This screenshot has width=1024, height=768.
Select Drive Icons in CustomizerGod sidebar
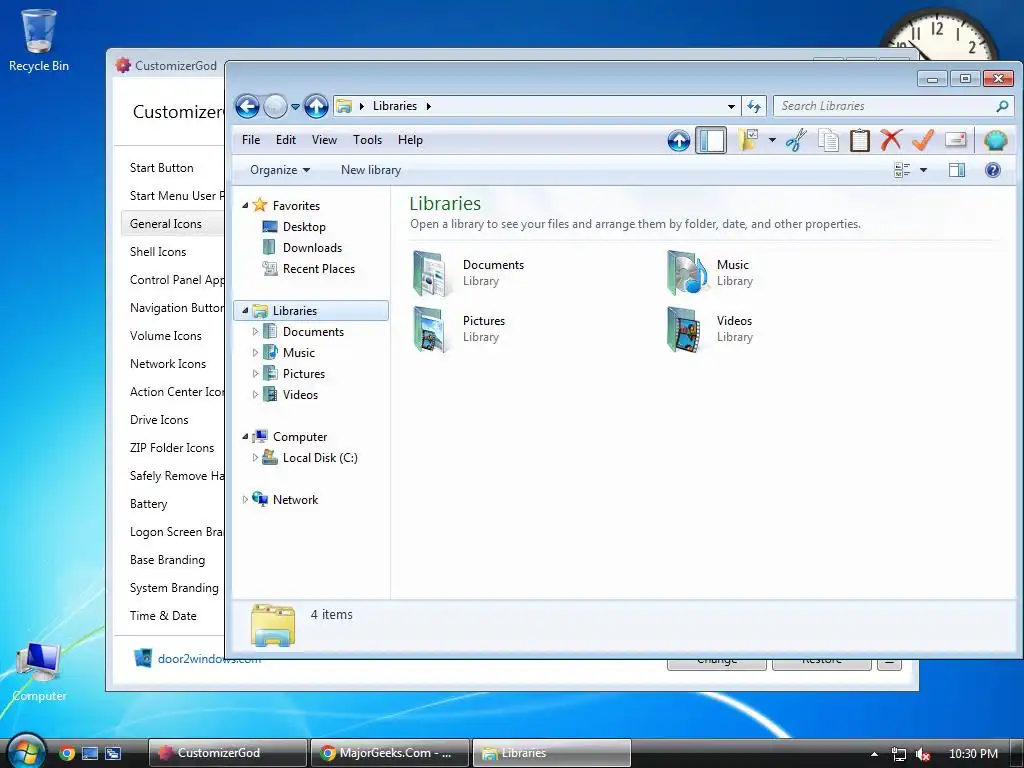(159, 420)
